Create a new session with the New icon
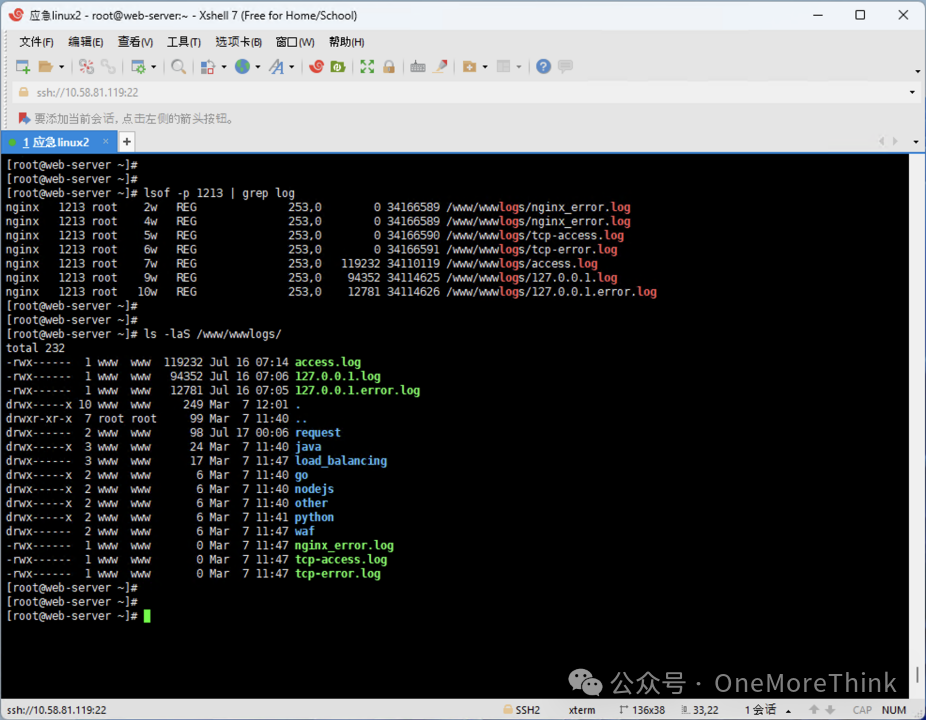The width and height of the screenshot is (926, 720). pos(21,66)
